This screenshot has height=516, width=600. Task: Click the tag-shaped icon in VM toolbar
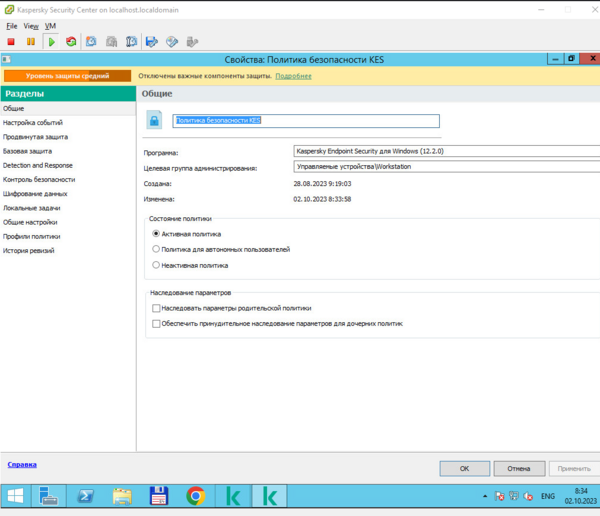(172, 41)
